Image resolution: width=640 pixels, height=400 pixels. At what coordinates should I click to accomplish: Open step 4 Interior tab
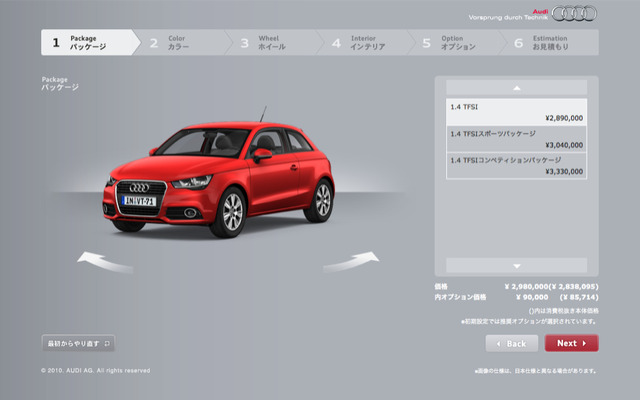pyautogui.click(x=366, y=42)
